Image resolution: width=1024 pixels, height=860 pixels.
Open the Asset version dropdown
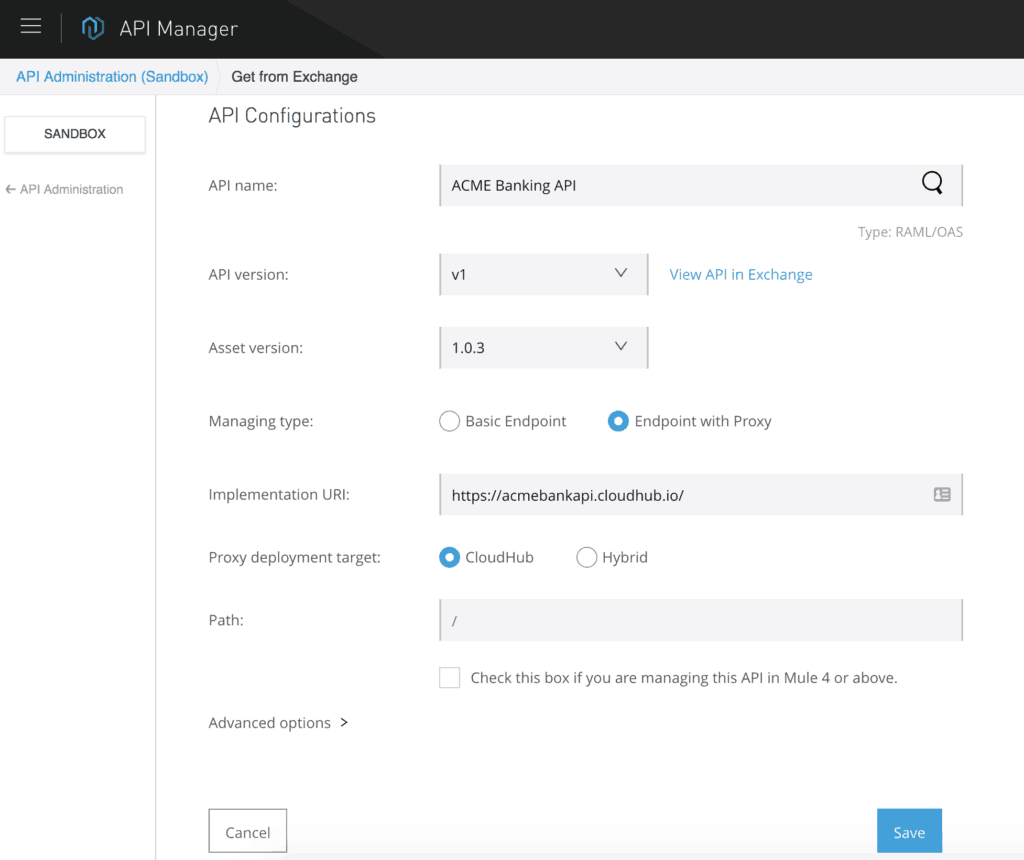(619, 347)
